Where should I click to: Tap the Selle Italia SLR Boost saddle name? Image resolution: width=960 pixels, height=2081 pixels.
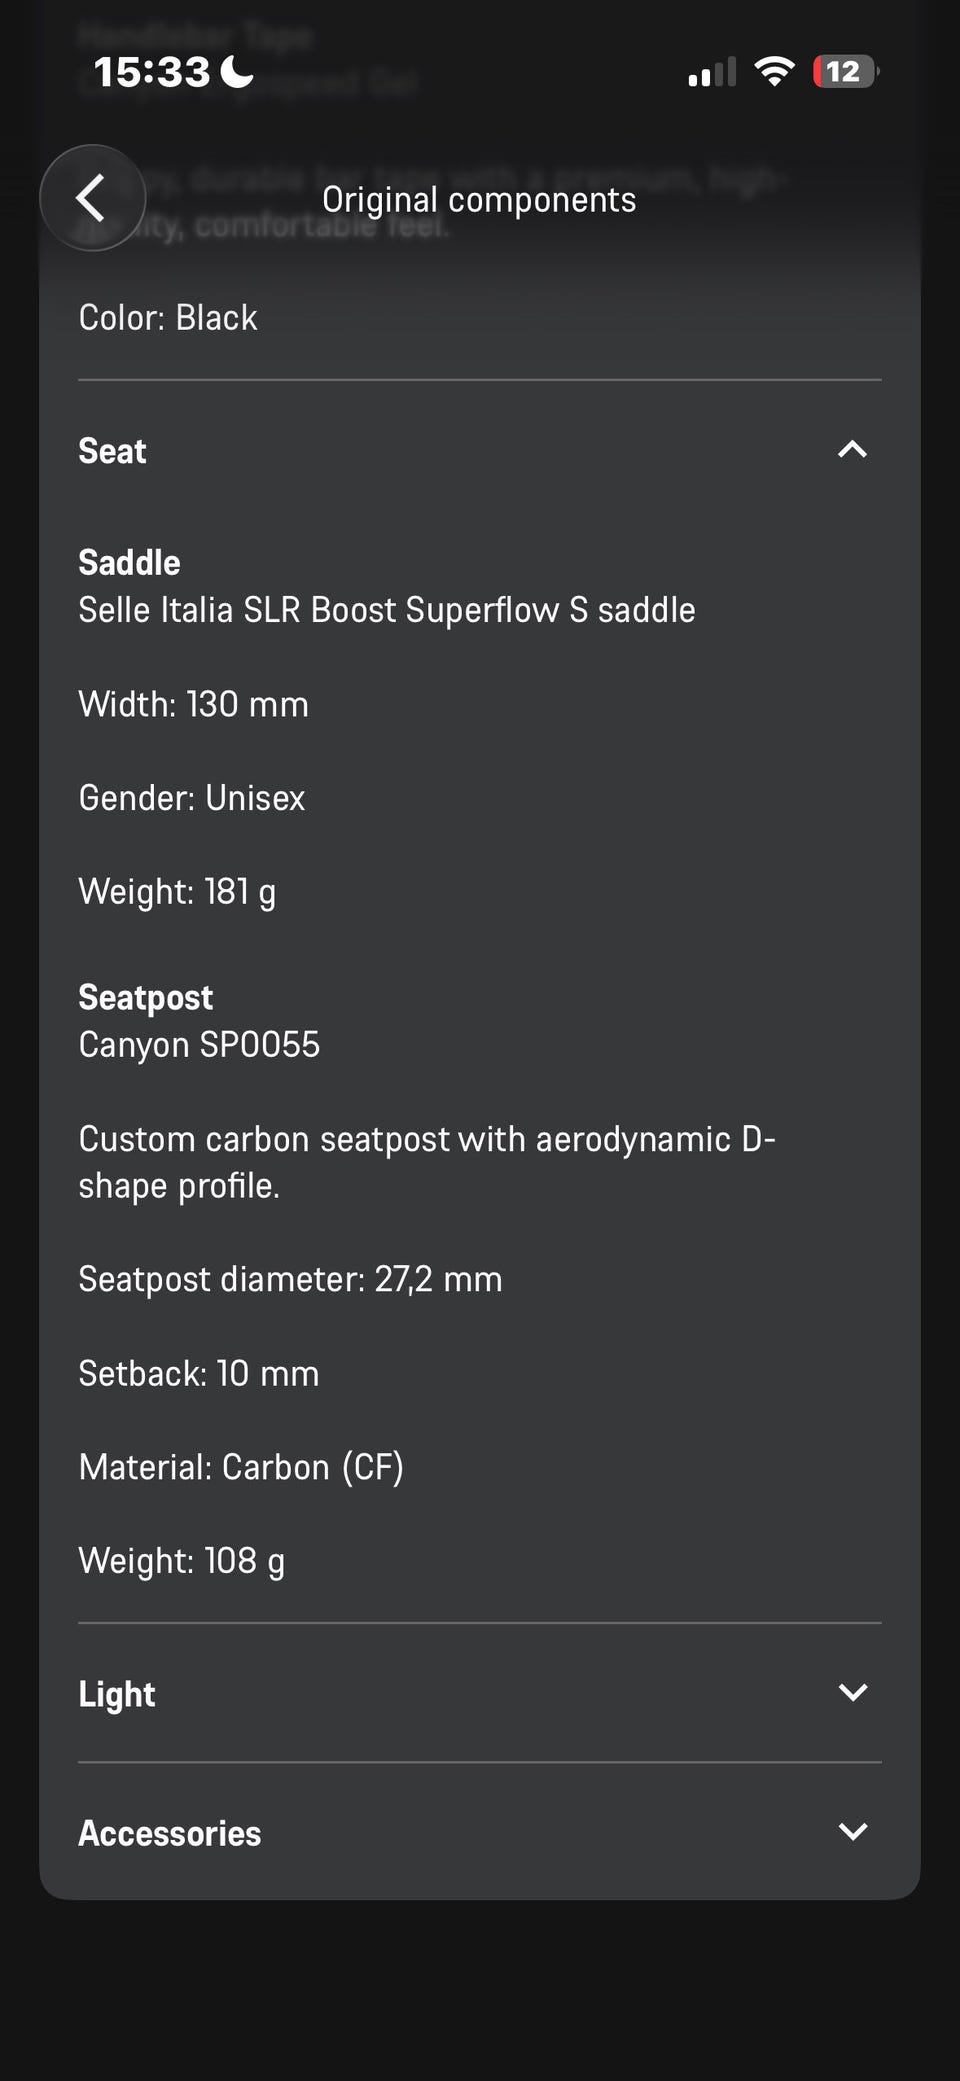pyautogui.click(x=387, y=610)
